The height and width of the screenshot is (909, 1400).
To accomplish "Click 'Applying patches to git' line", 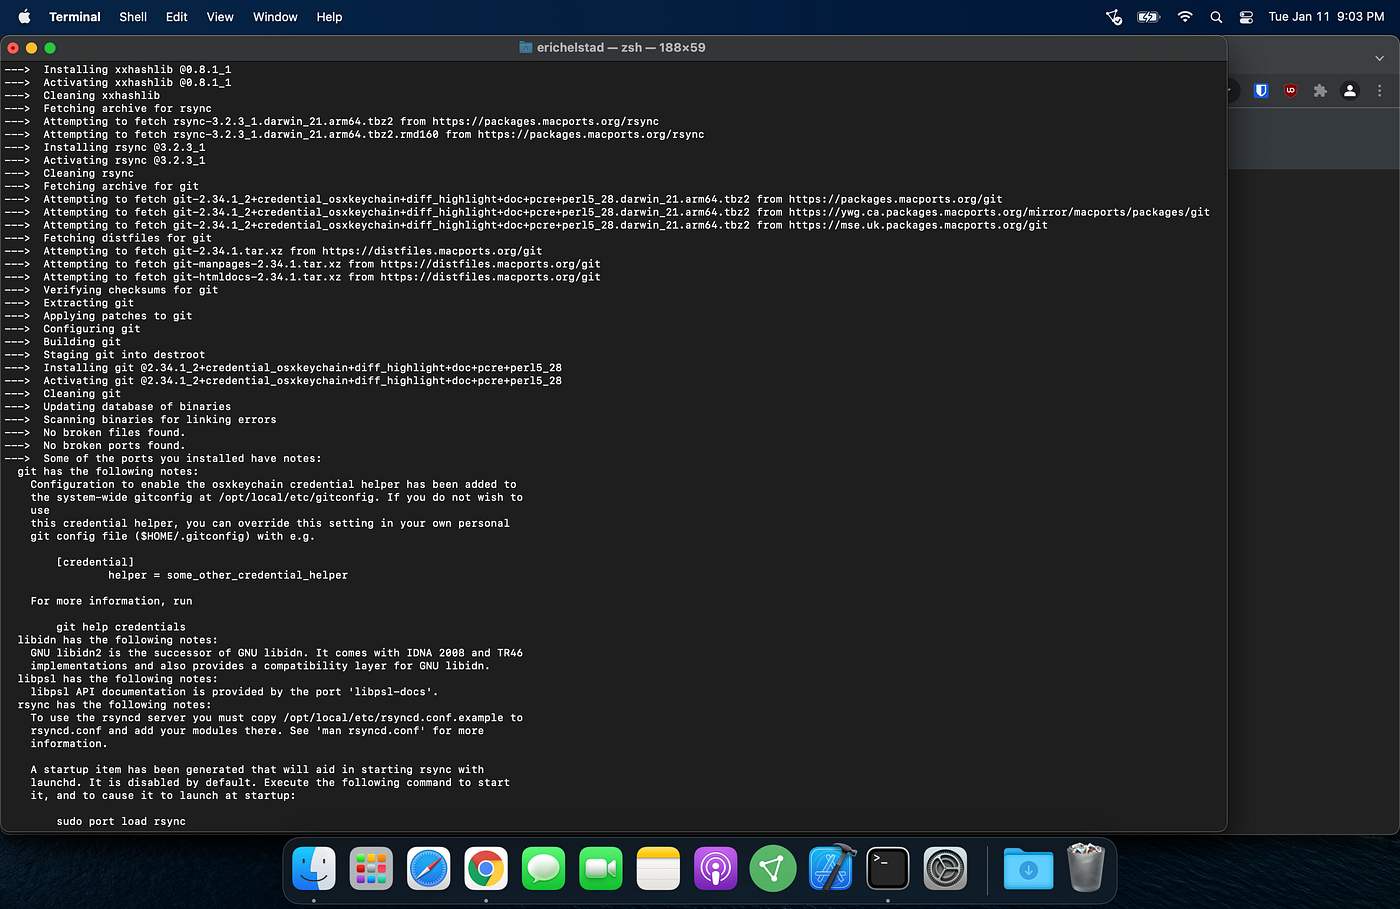I will (118, 315).
